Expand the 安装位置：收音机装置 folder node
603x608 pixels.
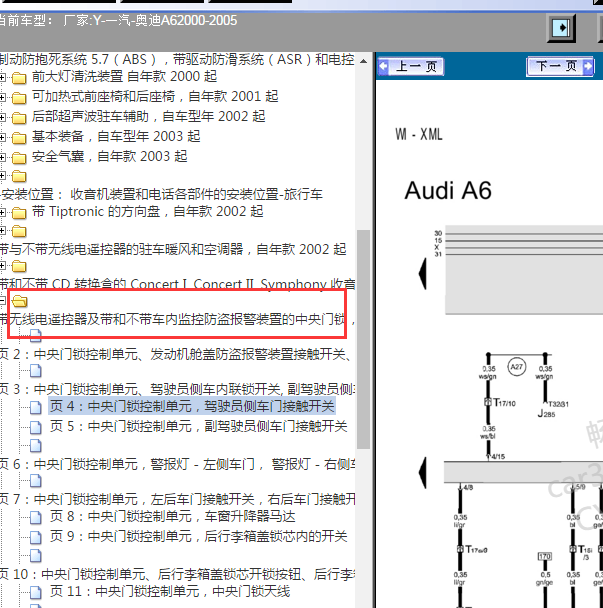point(2,176)
